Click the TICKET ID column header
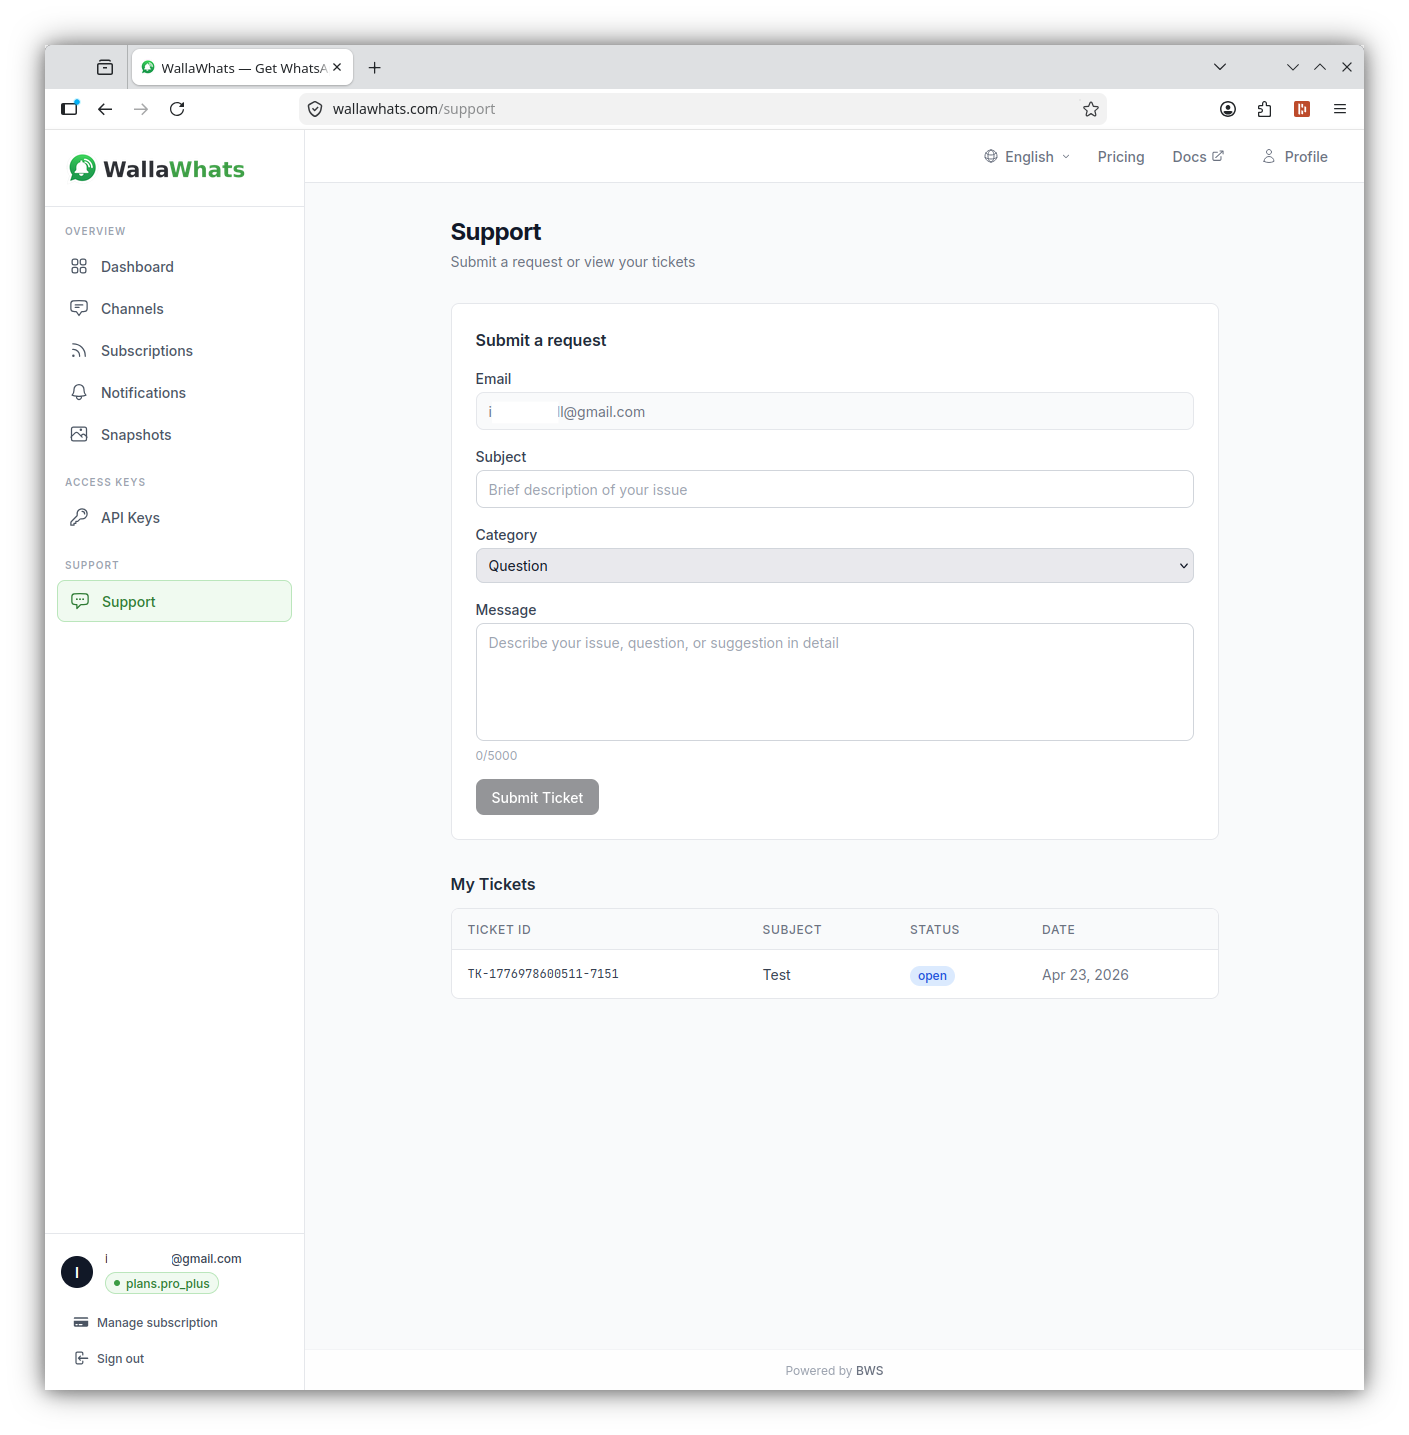The image size is (1409, 1435). (x=499, y=930)
